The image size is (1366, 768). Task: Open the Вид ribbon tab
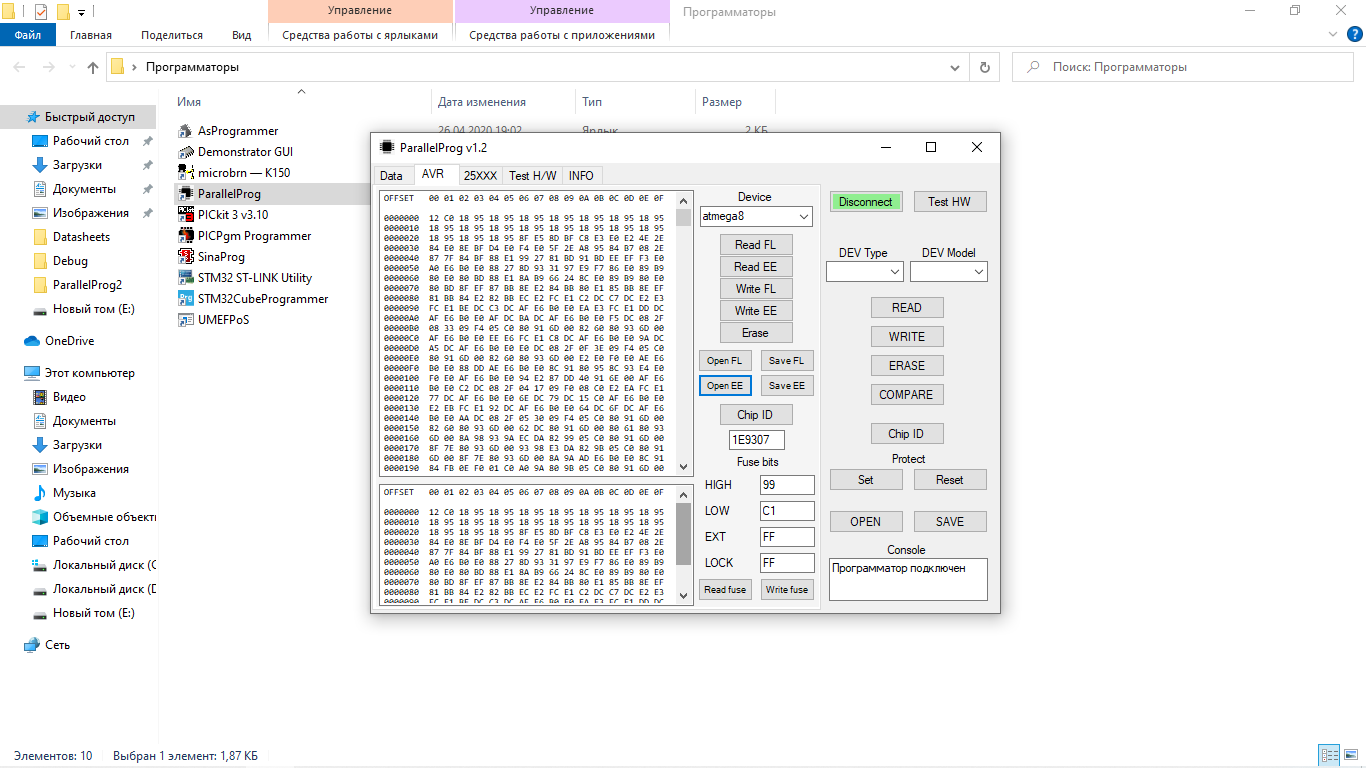point(242,35)
